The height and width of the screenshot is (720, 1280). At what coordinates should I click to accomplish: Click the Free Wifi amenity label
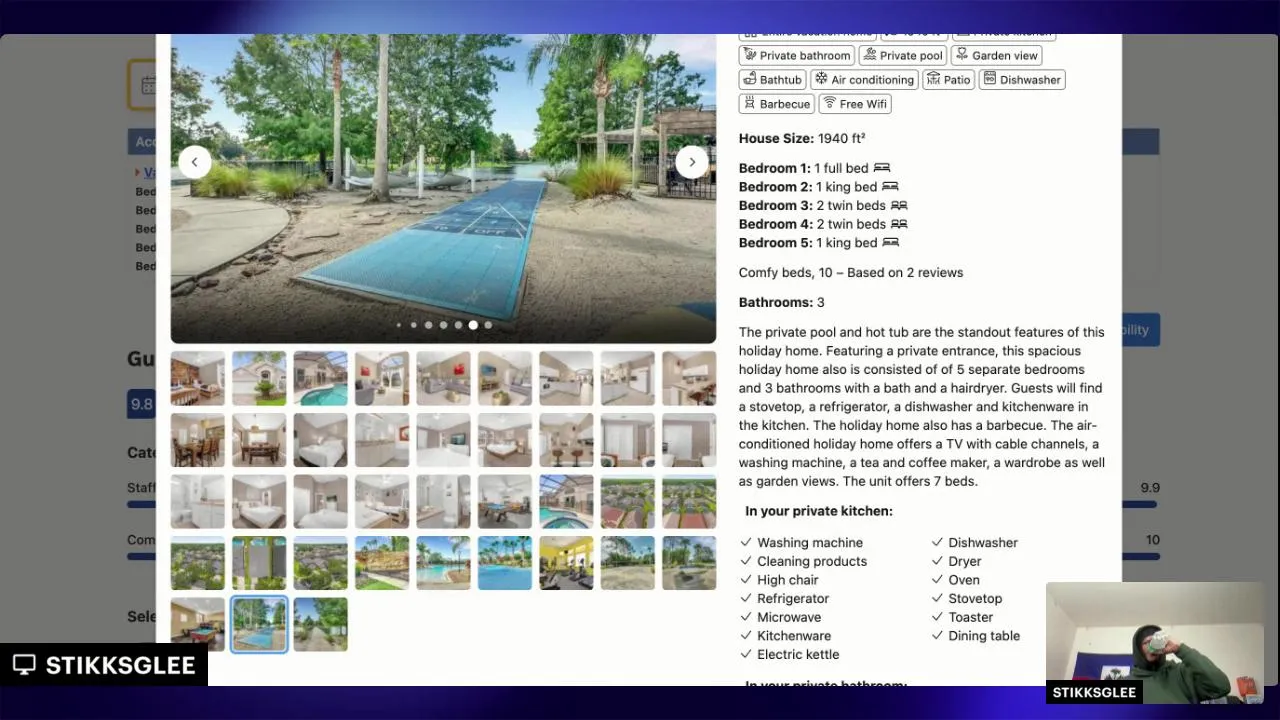tap(863, 104)
